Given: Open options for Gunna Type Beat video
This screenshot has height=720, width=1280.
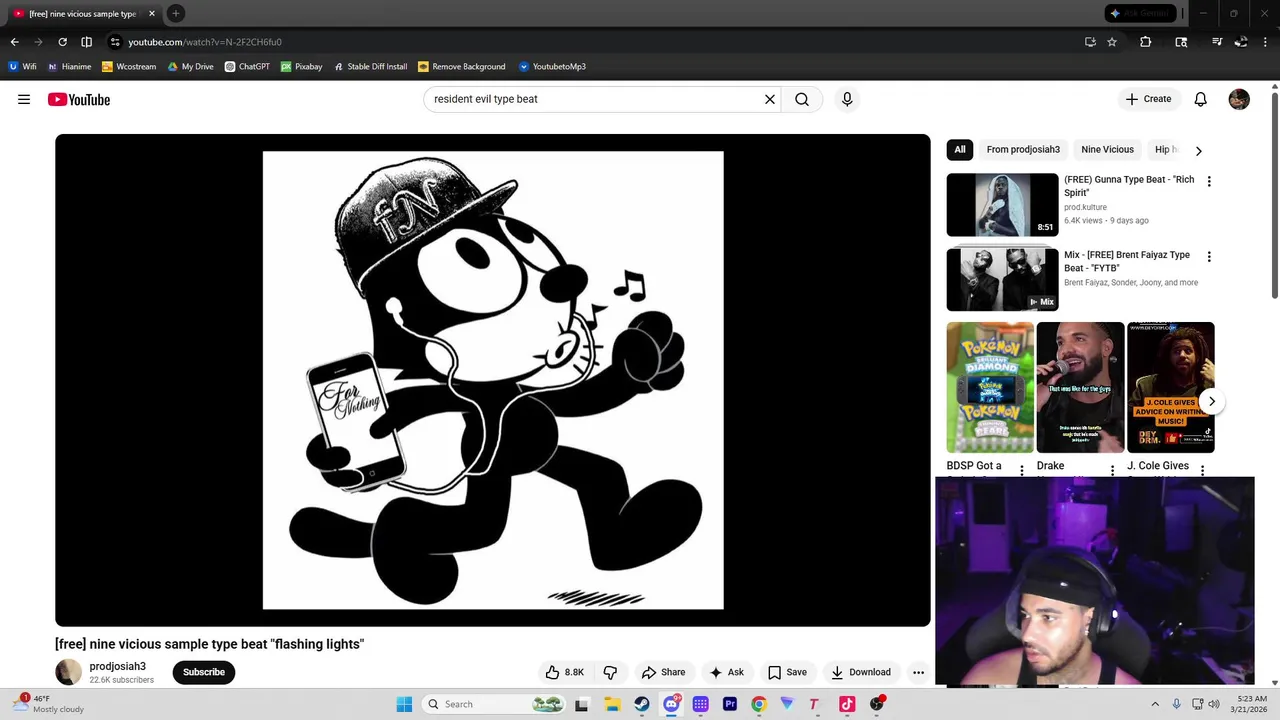Looking at the screenshot, I should [1209, 181].
